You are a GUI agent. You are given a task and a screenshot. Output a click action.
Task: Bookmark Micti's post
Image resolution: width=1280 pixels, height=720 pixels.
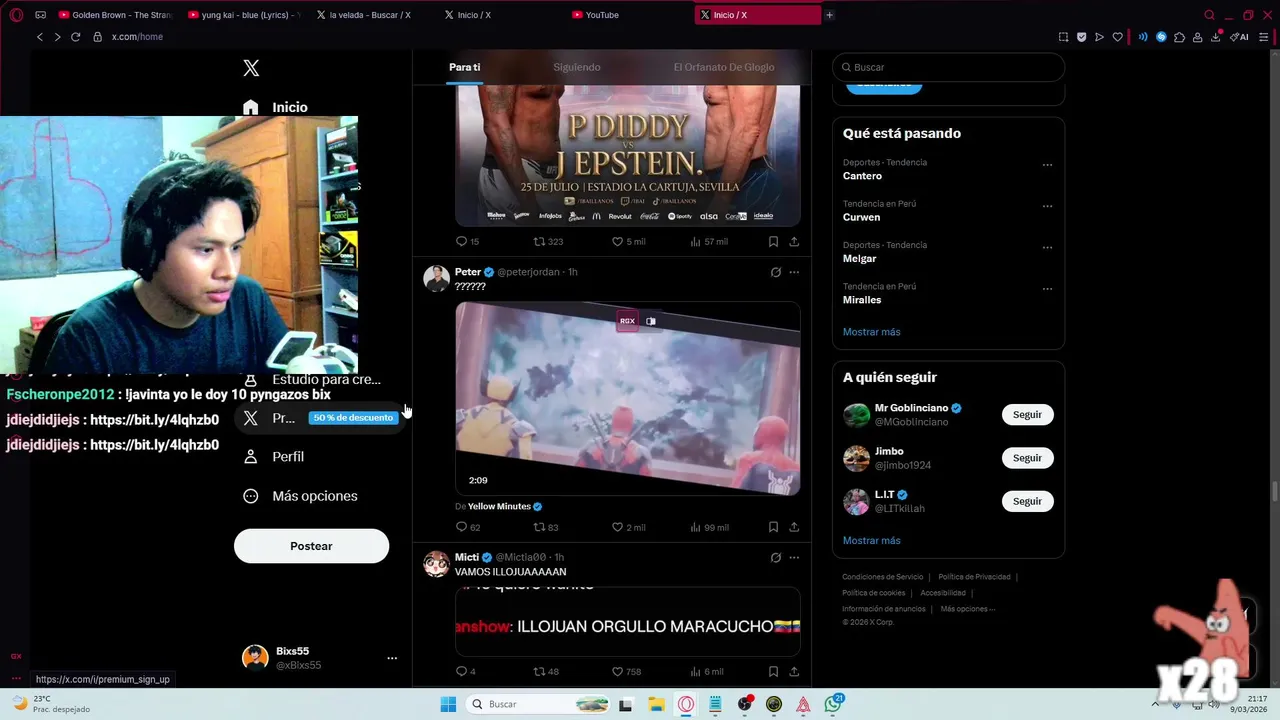pyautogui.click(x=773, y=672)
